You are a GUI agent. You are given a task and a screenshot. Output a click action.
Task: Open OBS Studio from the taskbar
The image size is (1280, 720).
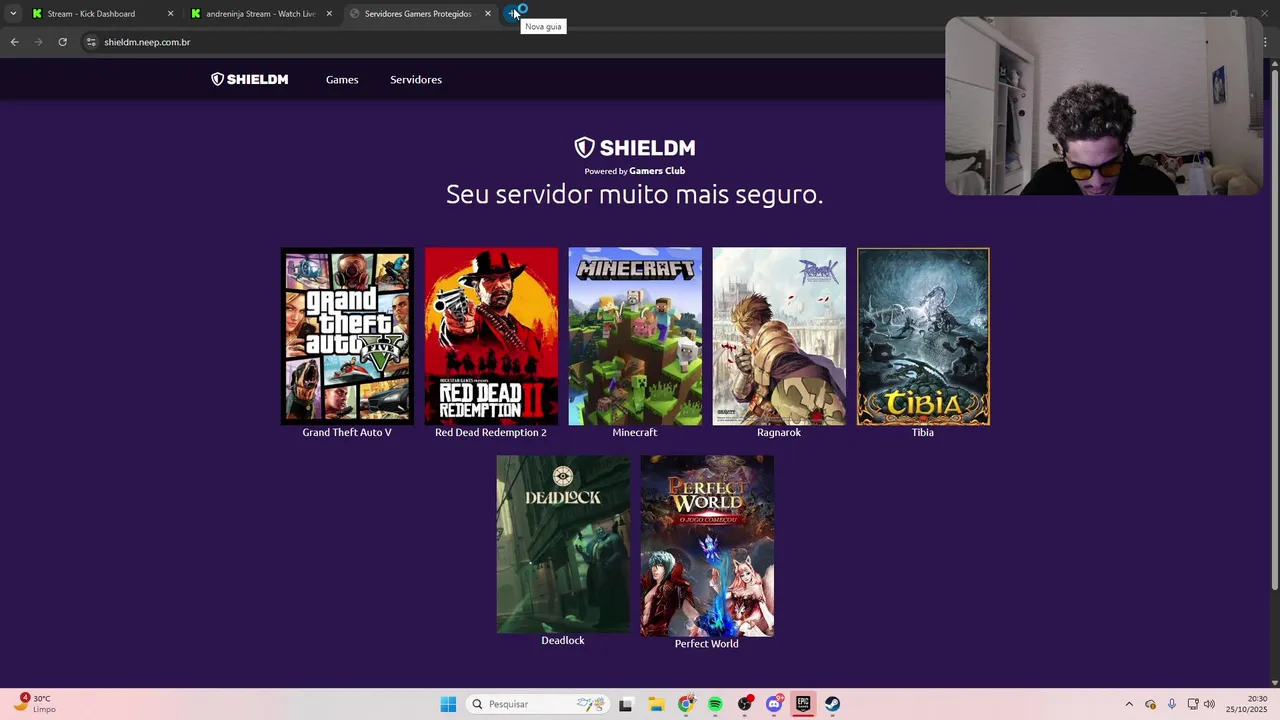click(745, 704)
